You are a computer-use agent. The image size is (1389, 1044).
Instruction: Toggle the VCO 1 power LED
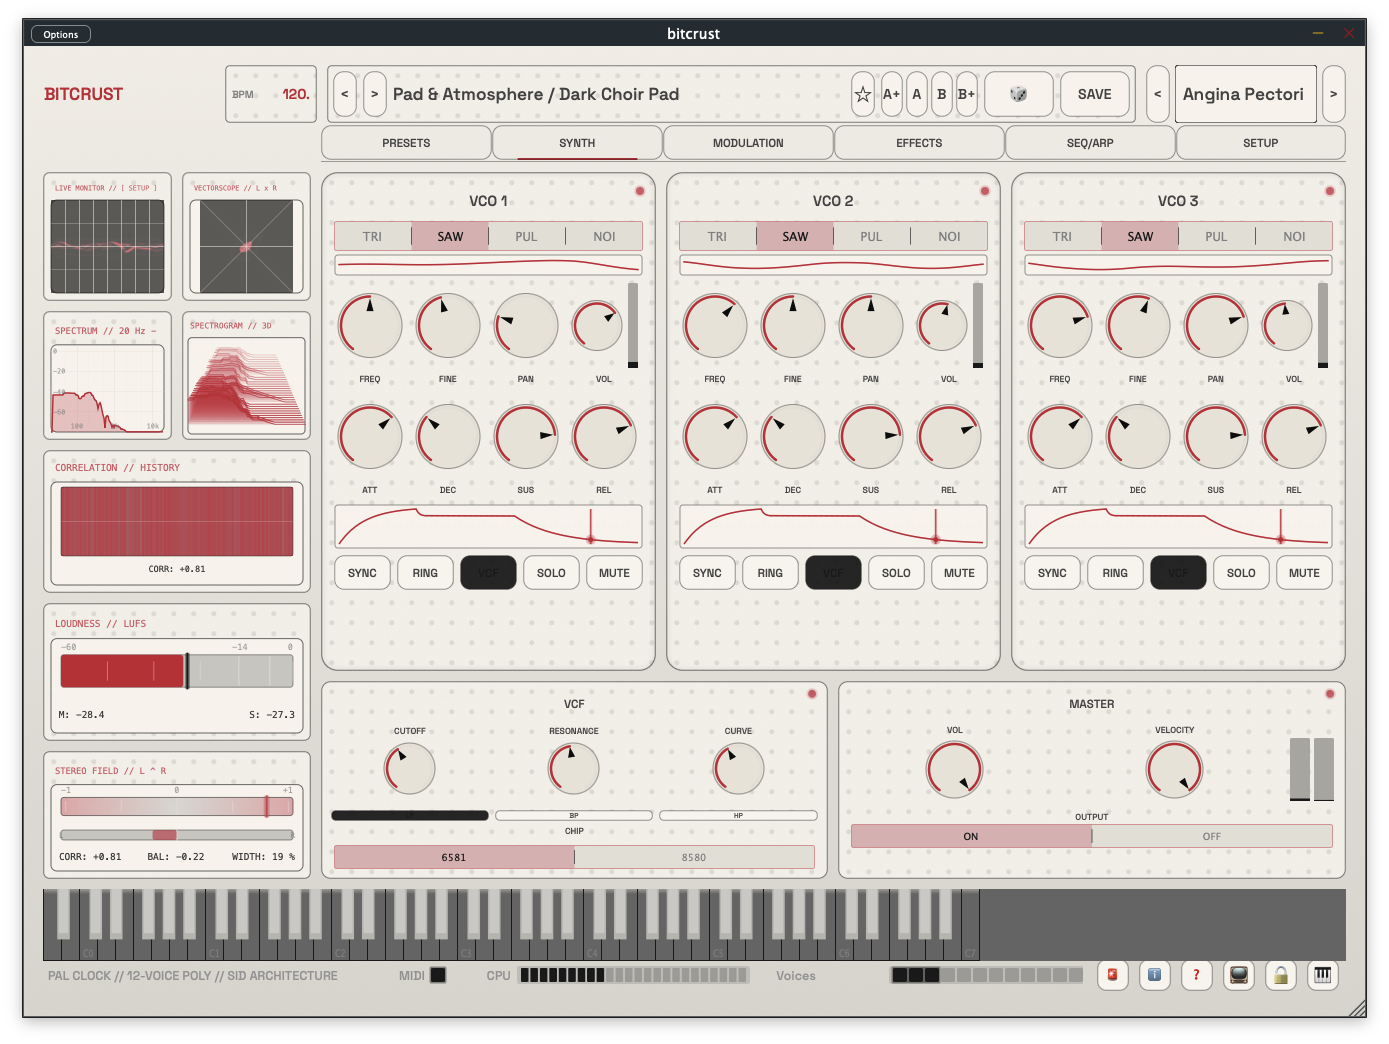coord(640,191)
